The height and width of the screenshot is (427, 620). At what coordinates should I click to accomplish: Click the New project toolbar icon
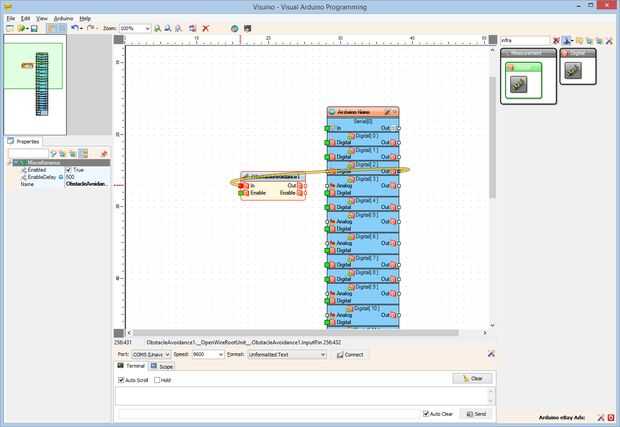[x=10, y=28]
